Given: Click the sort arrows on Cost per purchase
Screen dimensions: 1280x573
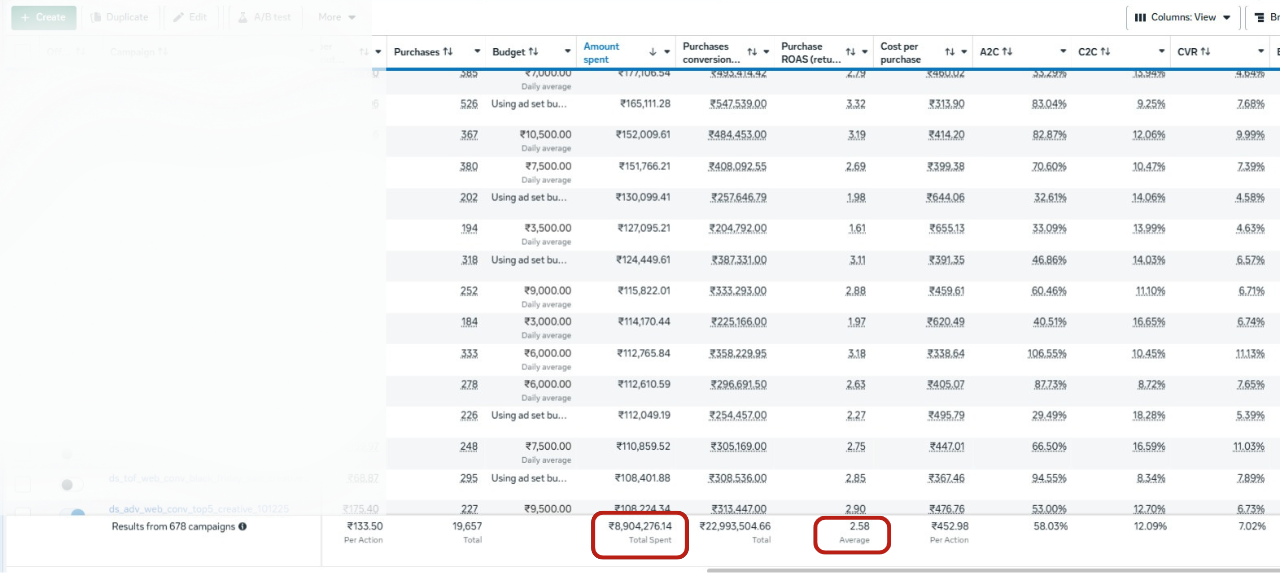Looking at the screenshot, I should point(950,52).
